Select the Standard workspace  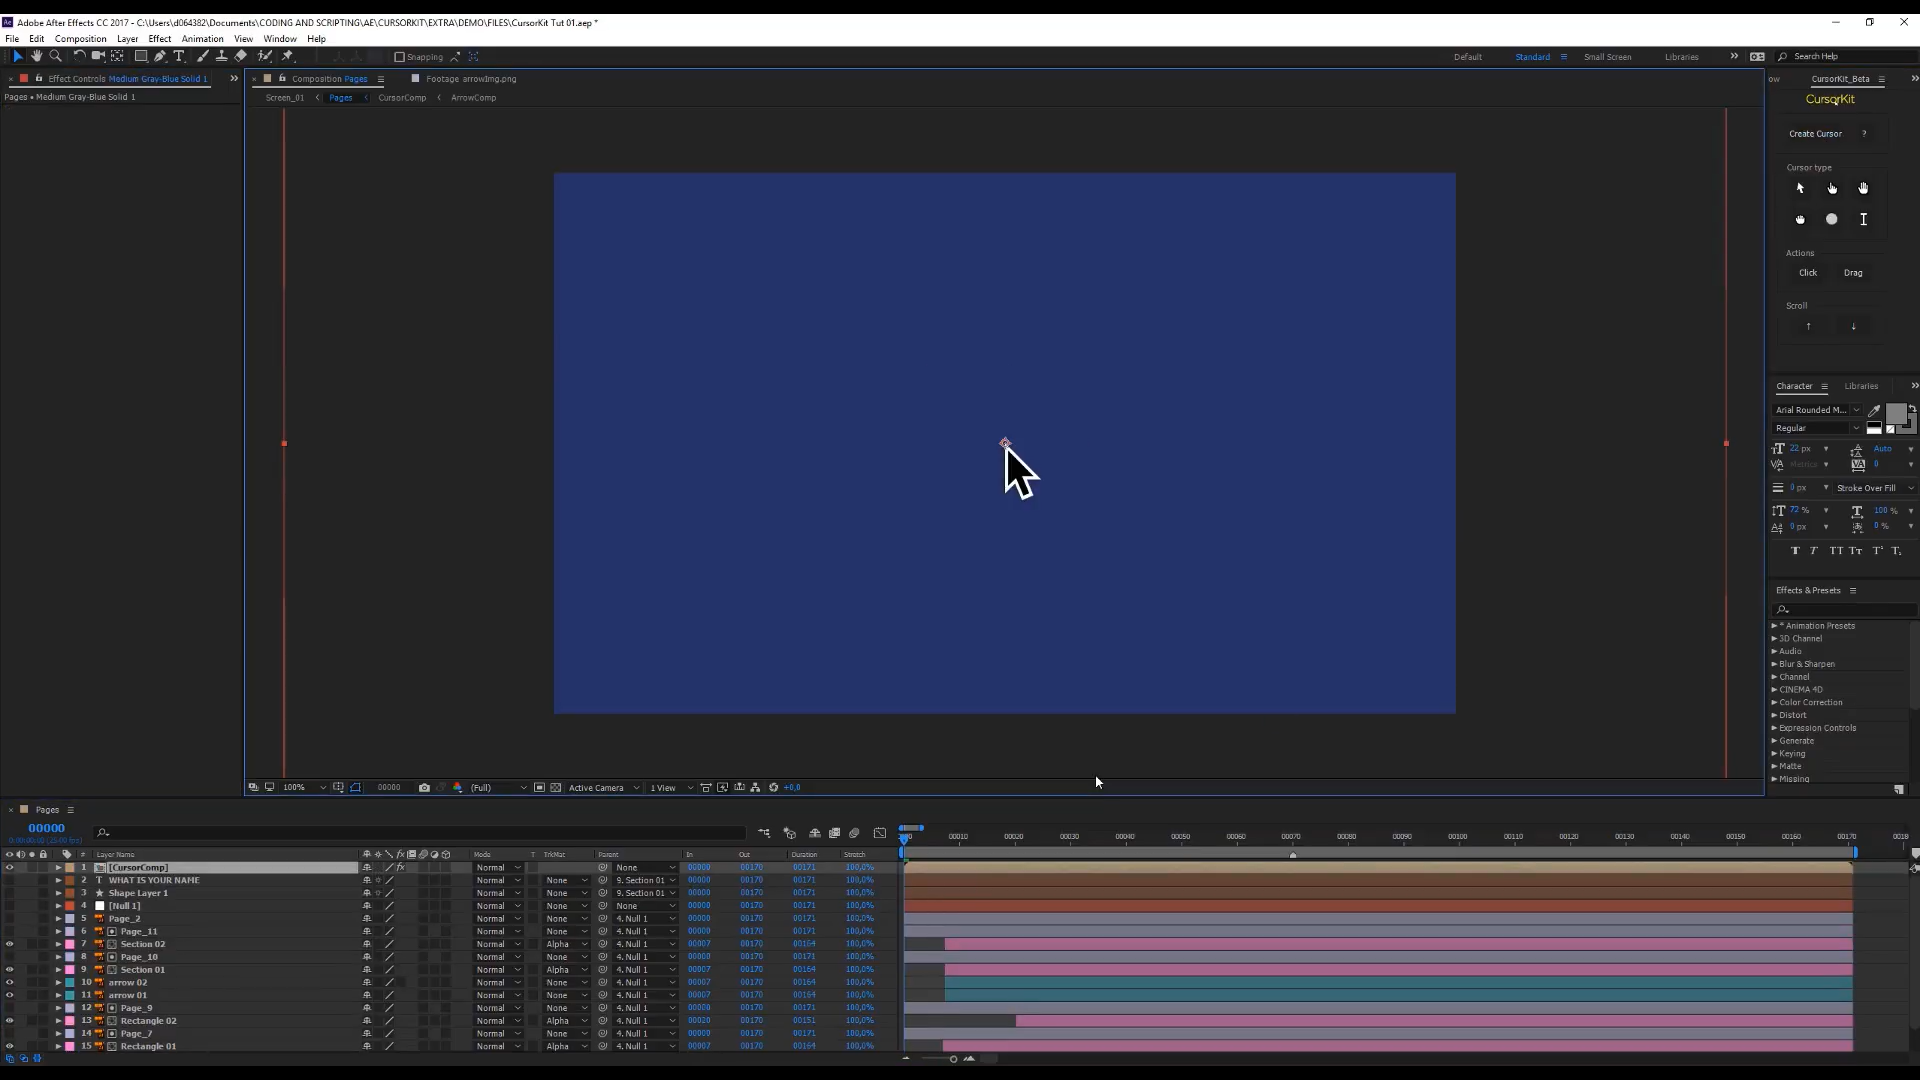point(1532,57)
